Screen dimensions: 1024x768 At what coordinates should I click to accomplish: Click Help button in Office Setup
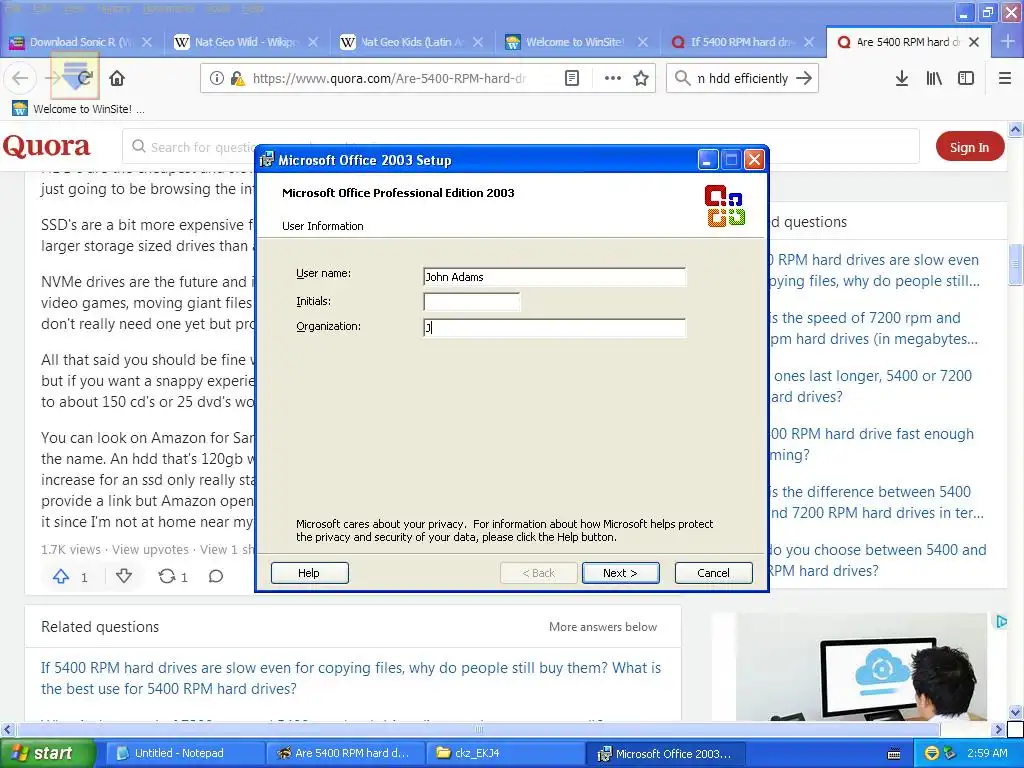click(309, 573)
